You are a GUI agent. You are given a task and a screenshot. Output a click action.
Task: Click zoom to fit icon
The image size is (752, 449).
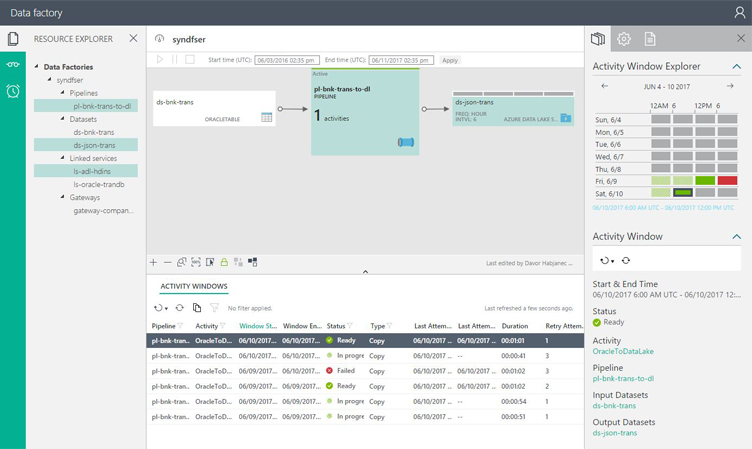pos(181,262)
